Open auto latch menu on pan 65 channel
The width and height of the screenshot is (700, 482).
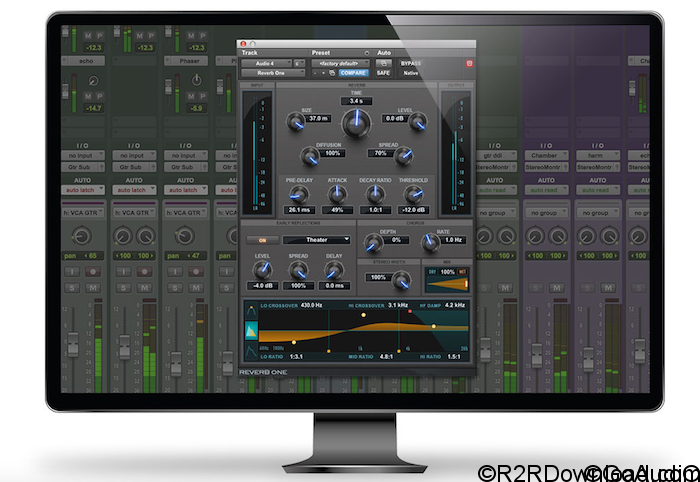pyautogui.click(x=83, y=190)
